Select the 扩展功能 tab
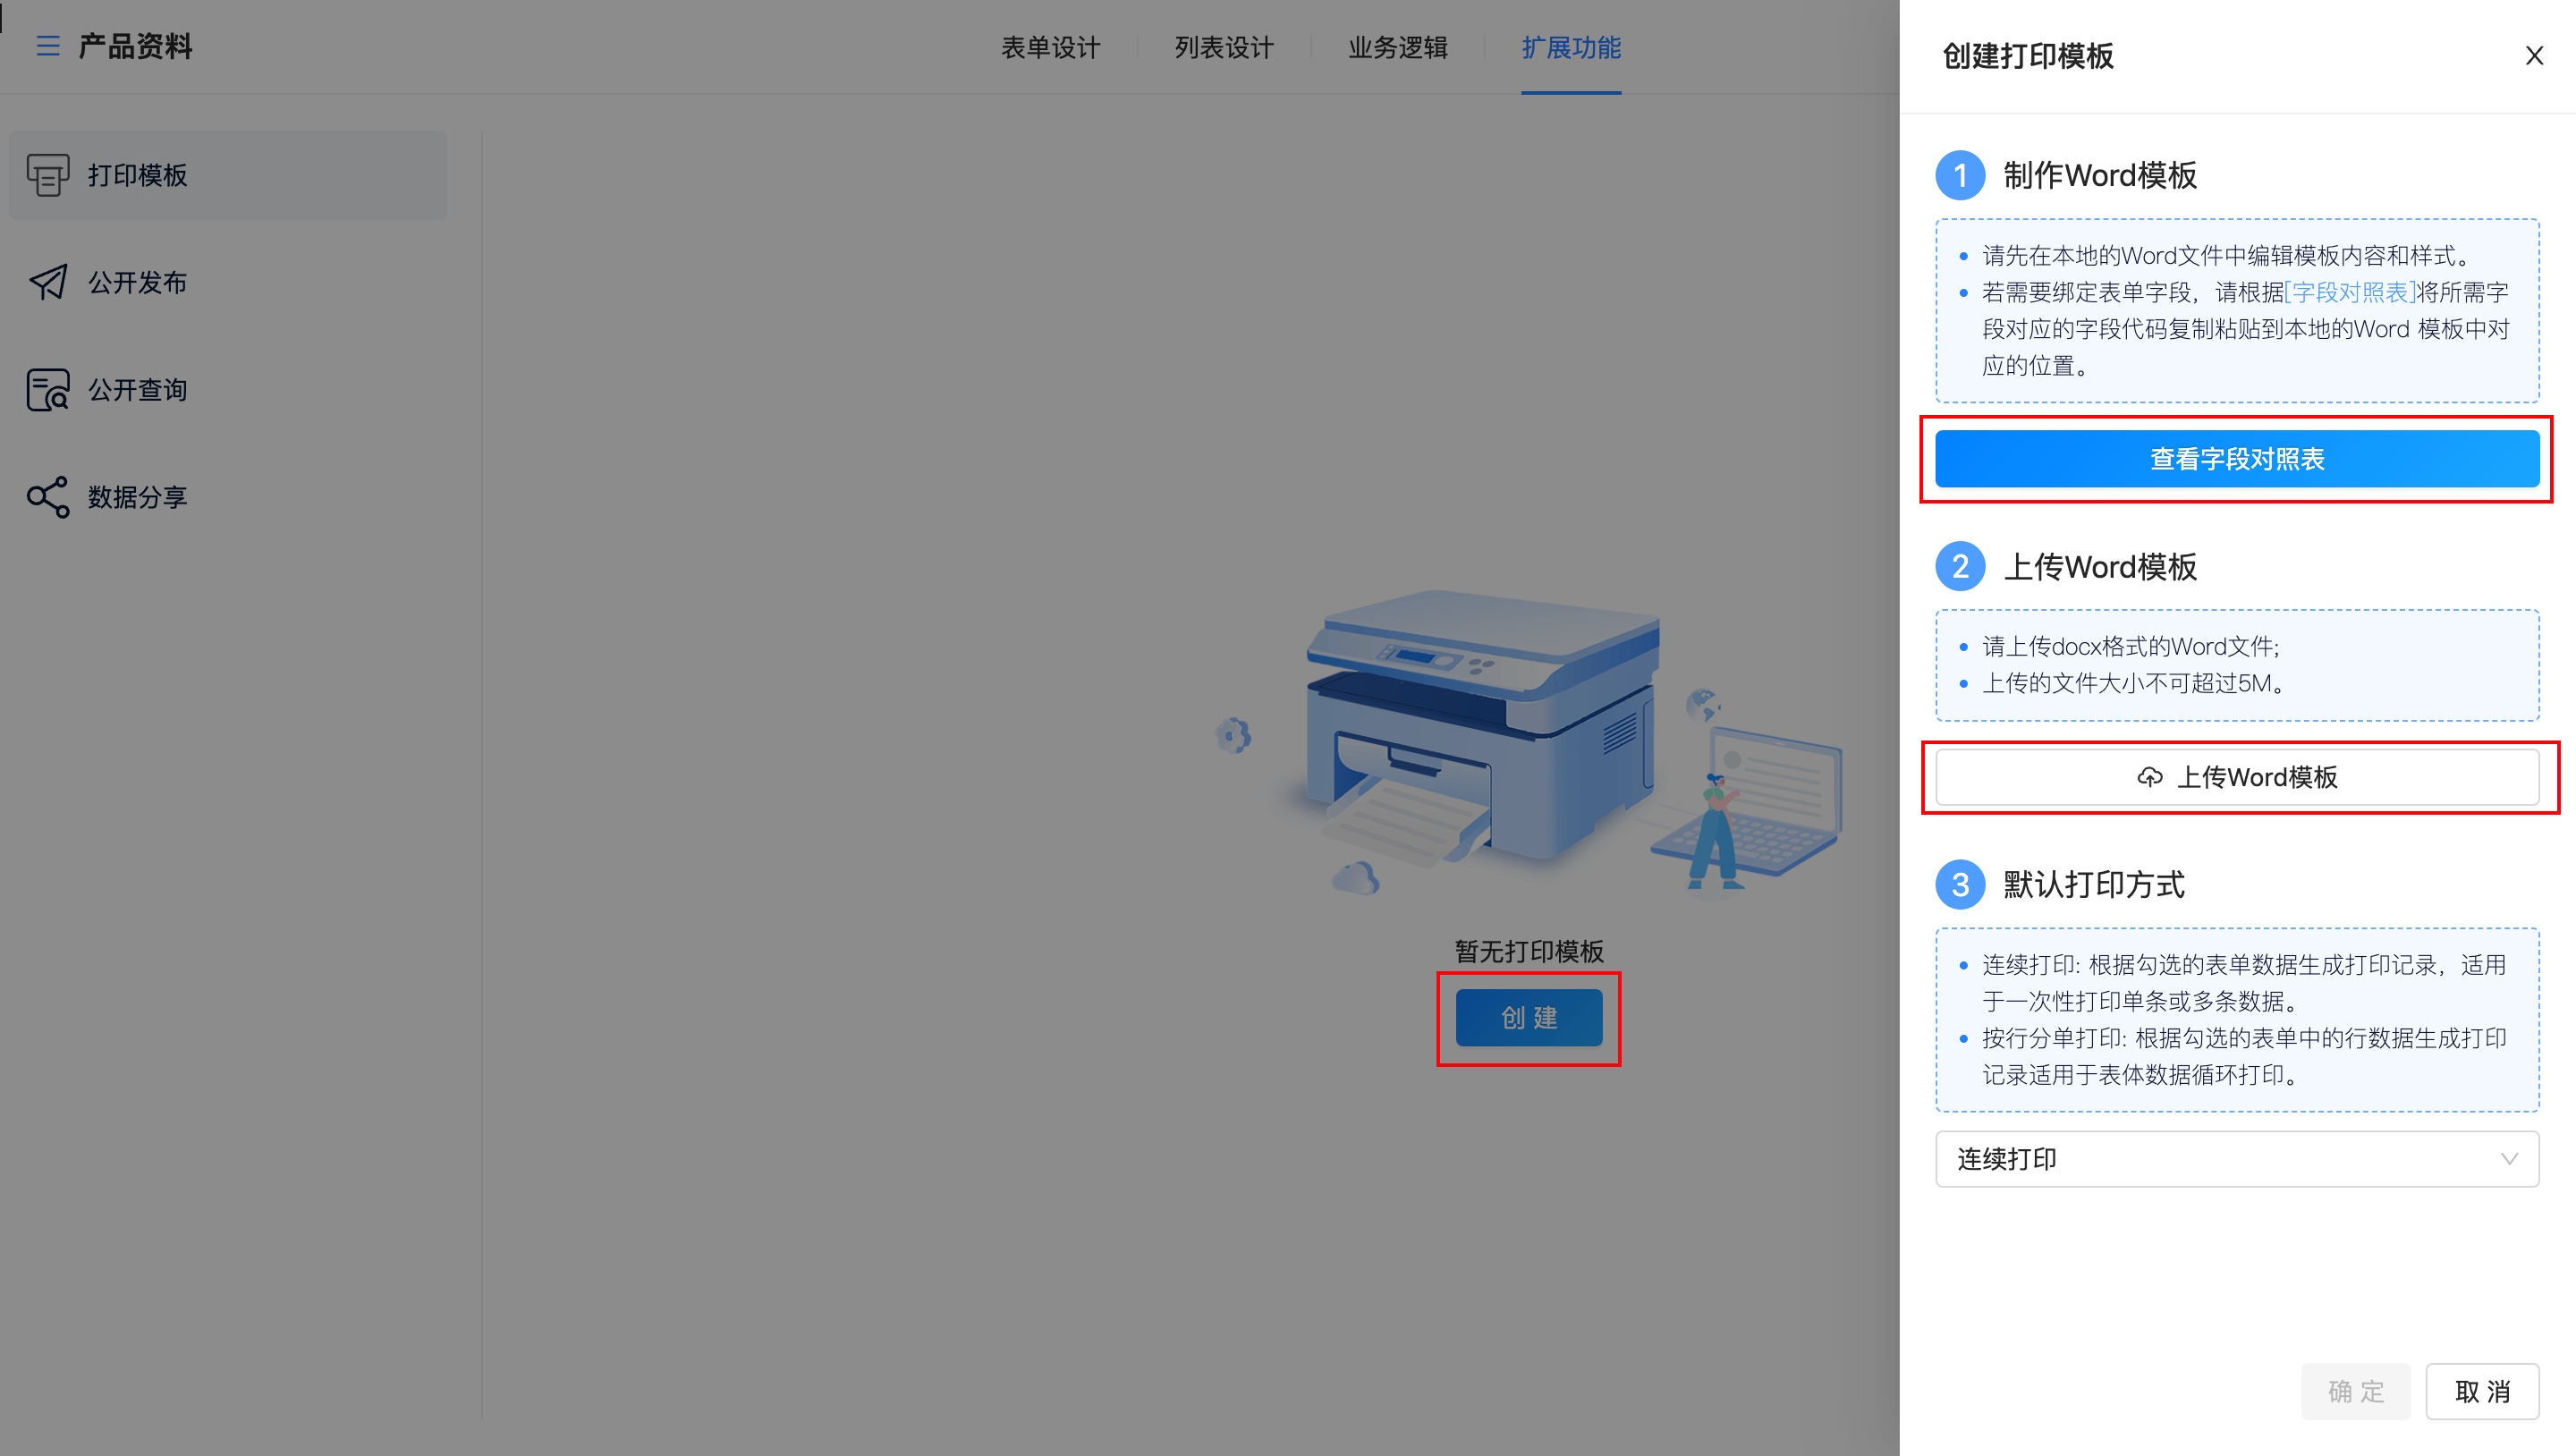The height and width of the screenshot is (1456, 2576). pyautogui.click(x=1570, y=47)
